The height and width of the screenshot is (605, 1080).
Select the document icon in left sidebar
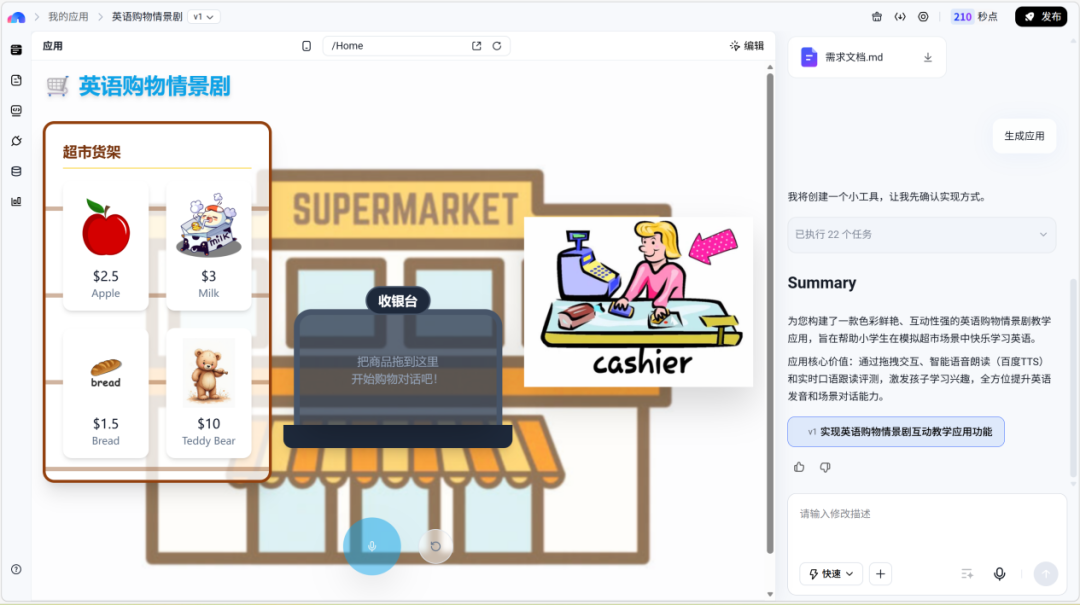pyautogui.click(x=14, y=80)
